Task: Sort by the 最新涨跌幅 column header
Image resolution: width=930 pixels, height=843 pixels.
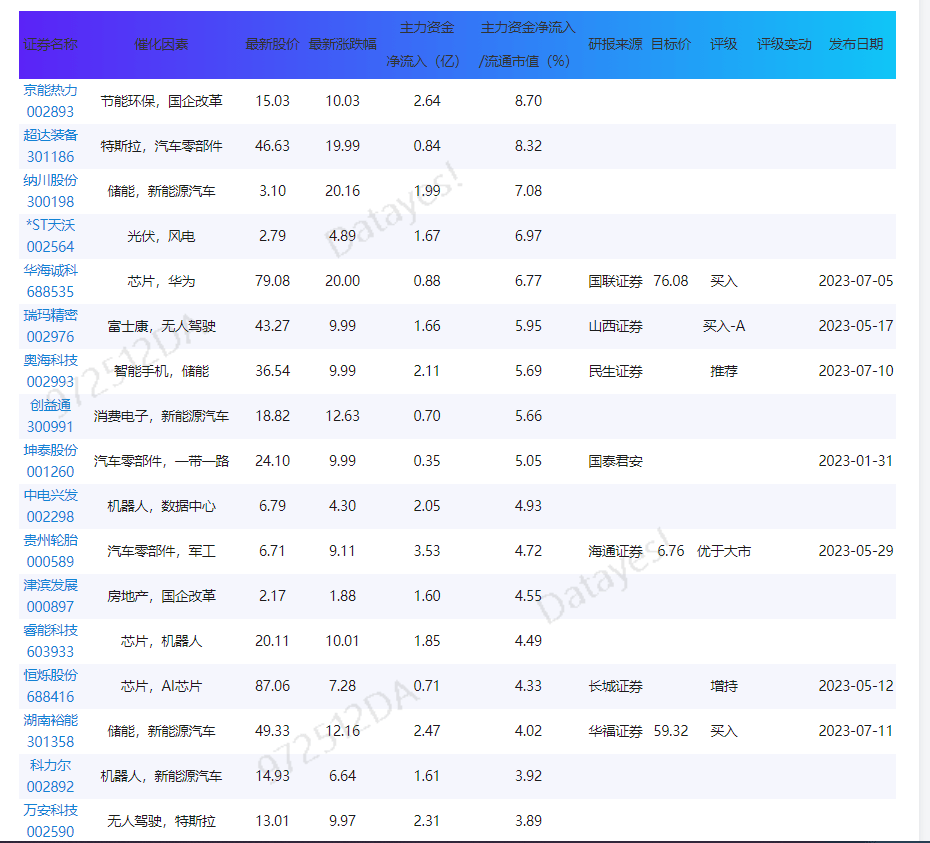Action: [342, 44]
